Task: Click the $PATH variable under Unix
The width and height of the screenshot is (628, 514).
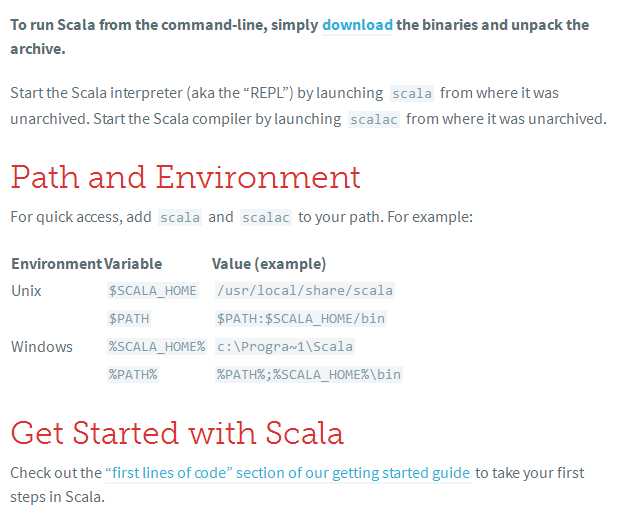Action: pyautogui.click(x=129, y=319)
